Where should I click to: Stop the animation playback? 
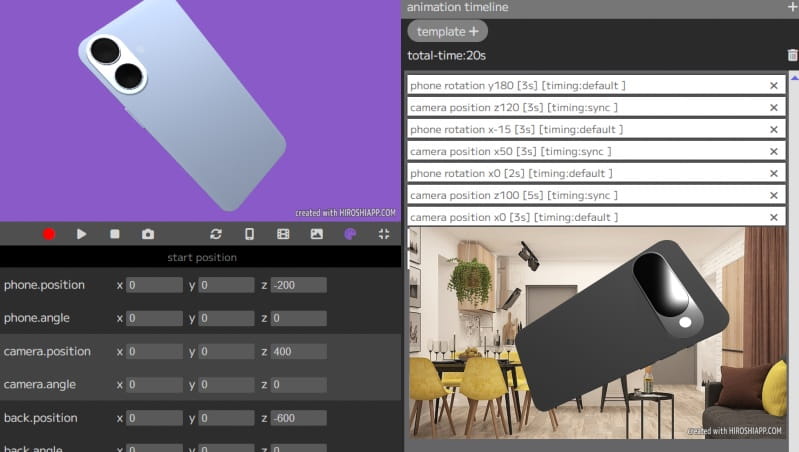[x=115, y=234]
